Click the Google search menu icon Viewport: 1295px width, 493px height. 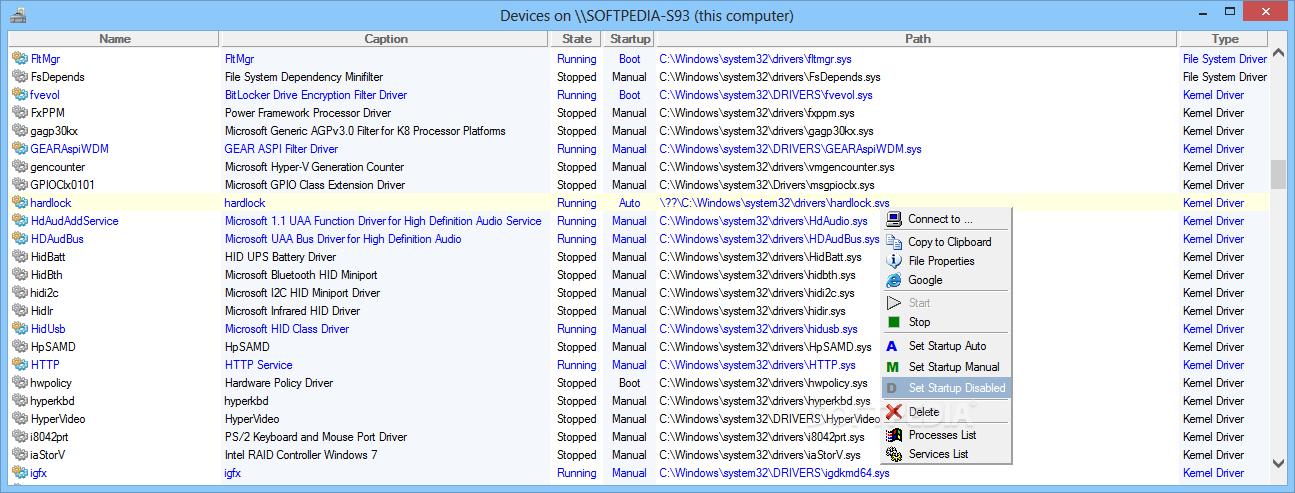pos(894,280)
